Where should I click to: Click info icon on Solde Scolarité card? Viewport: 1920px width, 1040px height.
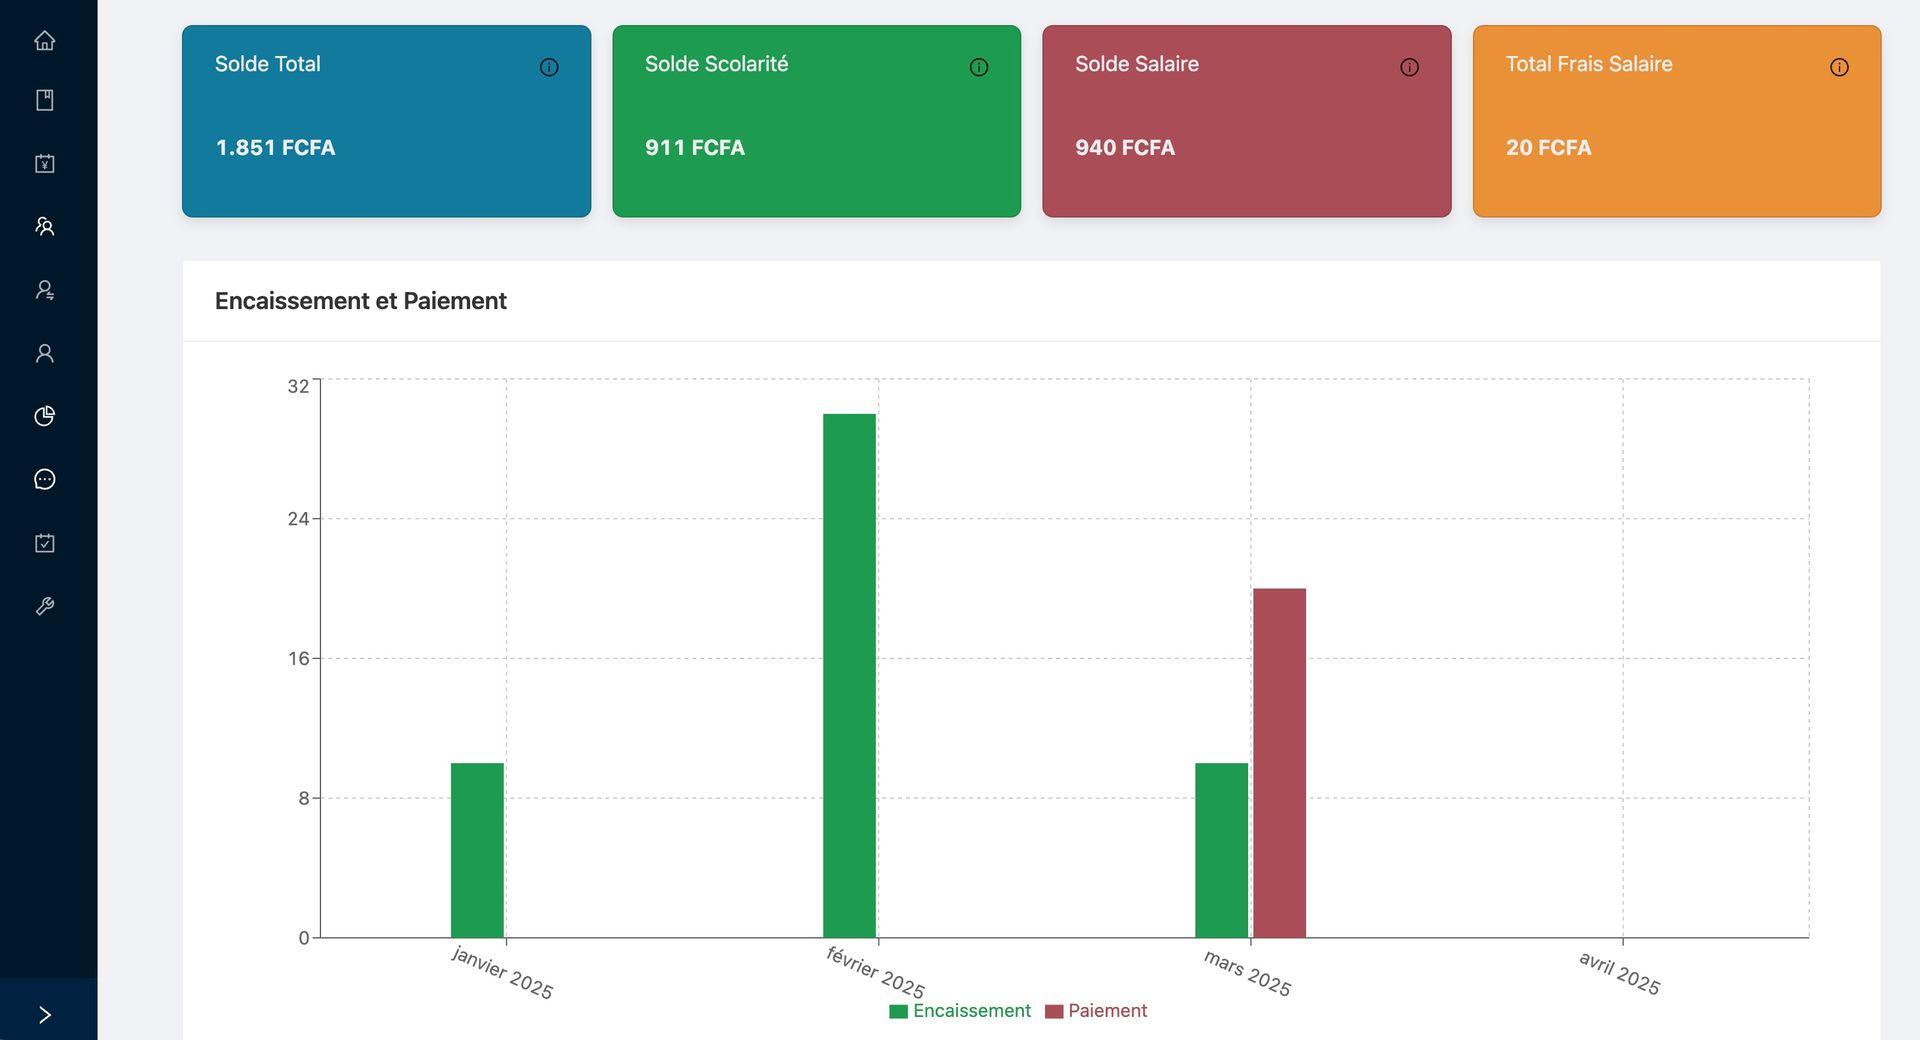[x=979, y=67]
